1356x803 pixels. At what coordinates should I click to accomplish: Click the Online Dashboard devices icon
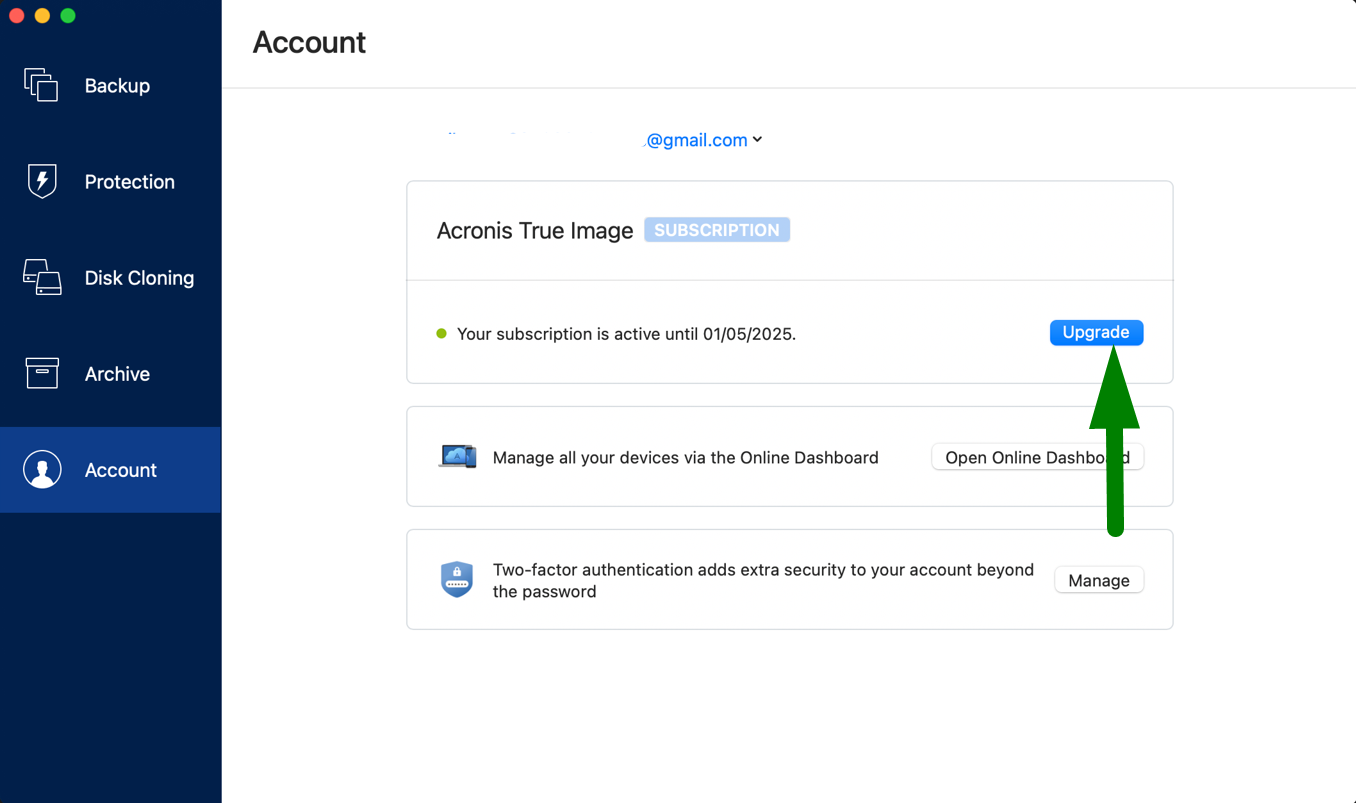[x=457, y=456]
